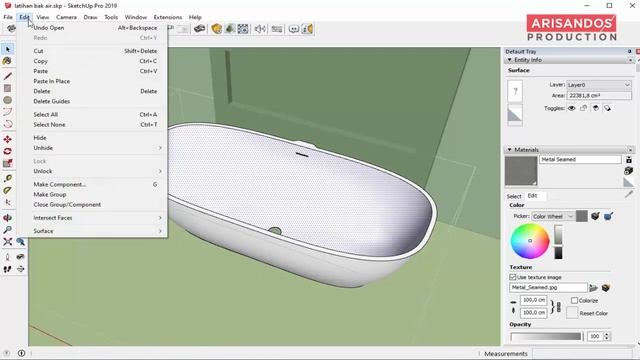
Task: Open the Camera menu
Action: pyautogui.click(x=66, y=17)
